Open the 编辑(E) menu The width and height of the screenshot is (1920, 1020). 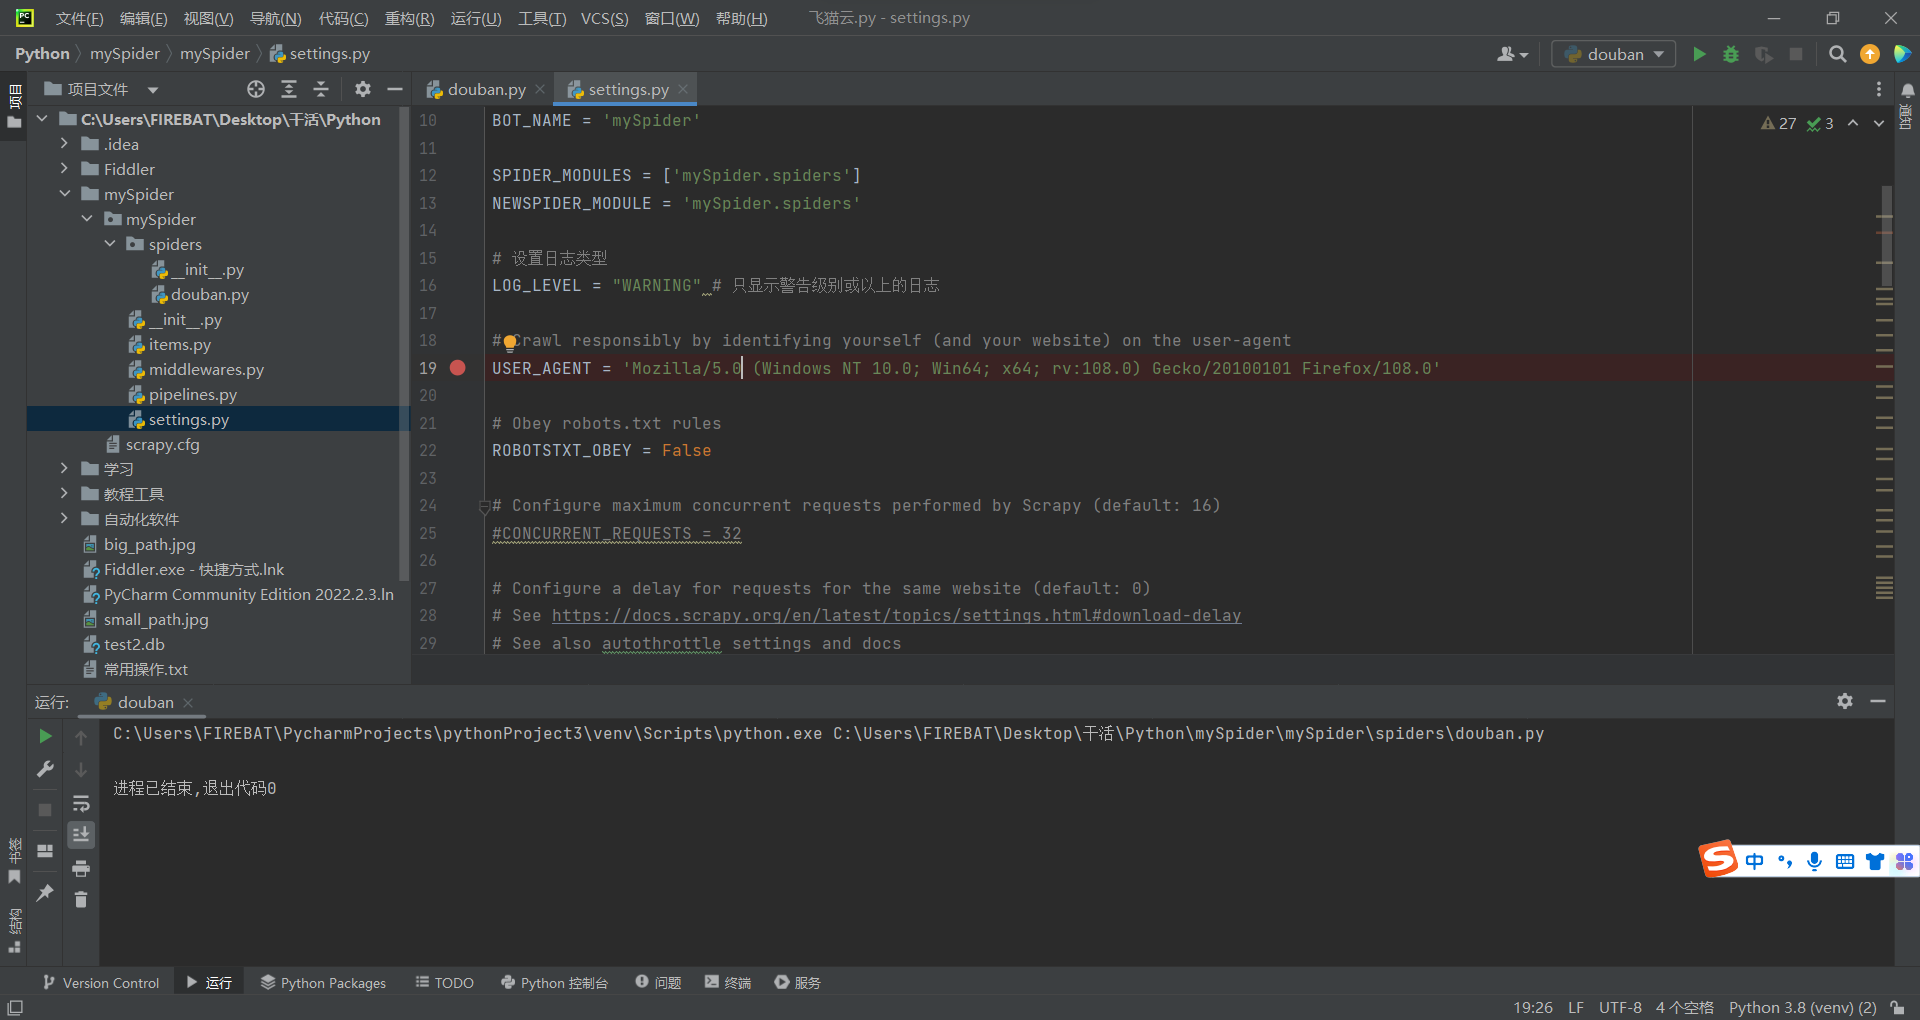[143, 18]
